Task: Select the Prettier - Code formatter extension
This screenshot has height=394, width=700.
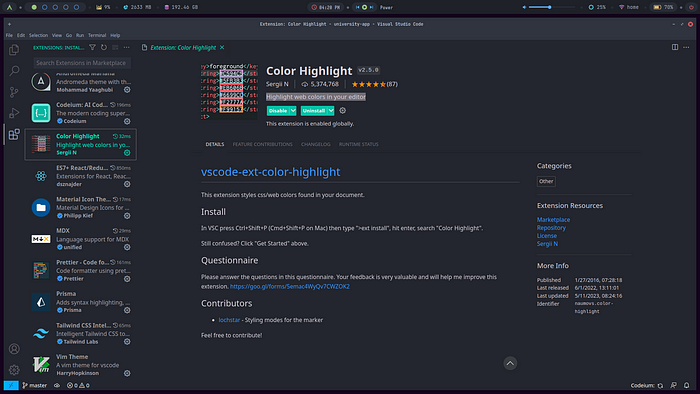Action: coord(81,270)
